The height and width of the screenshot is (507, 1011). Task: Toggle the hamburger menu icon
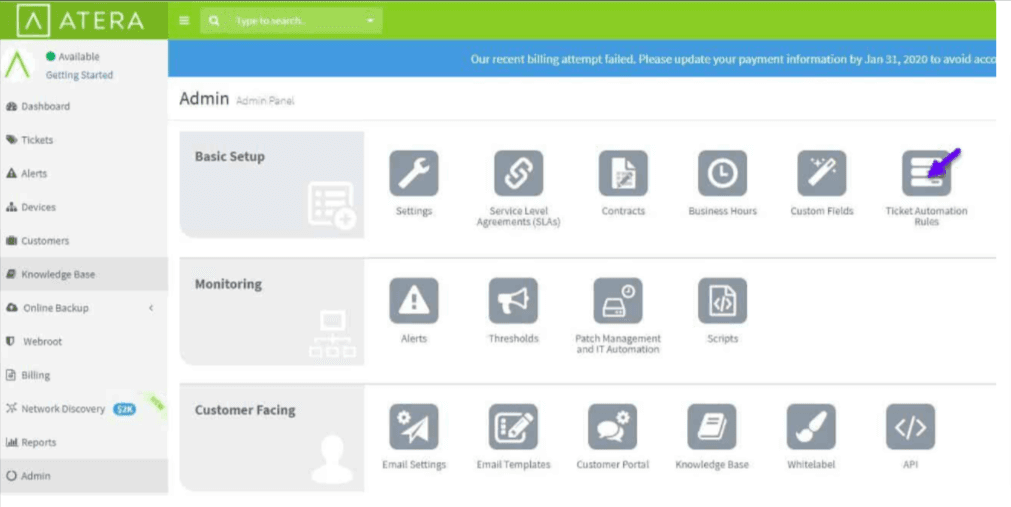184,21
